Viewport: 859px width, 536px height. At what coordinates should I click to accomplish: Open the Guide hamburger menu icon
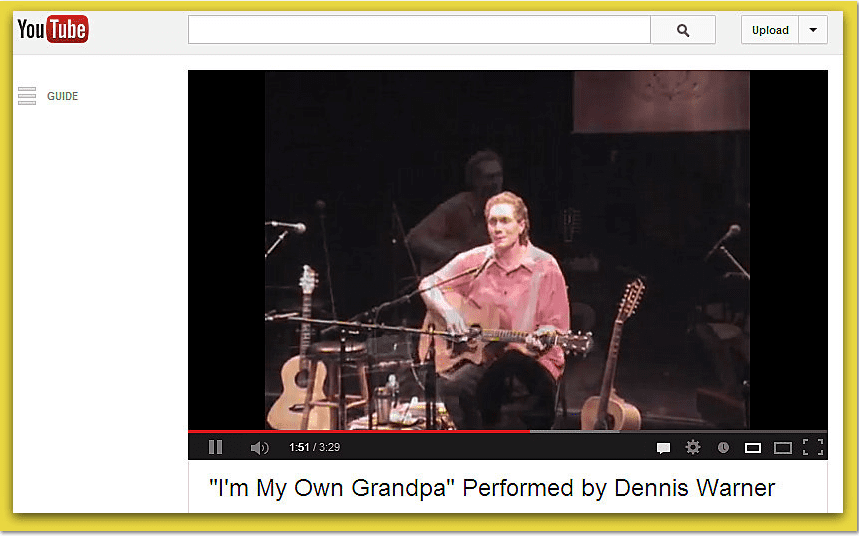(x=27, y=96)
